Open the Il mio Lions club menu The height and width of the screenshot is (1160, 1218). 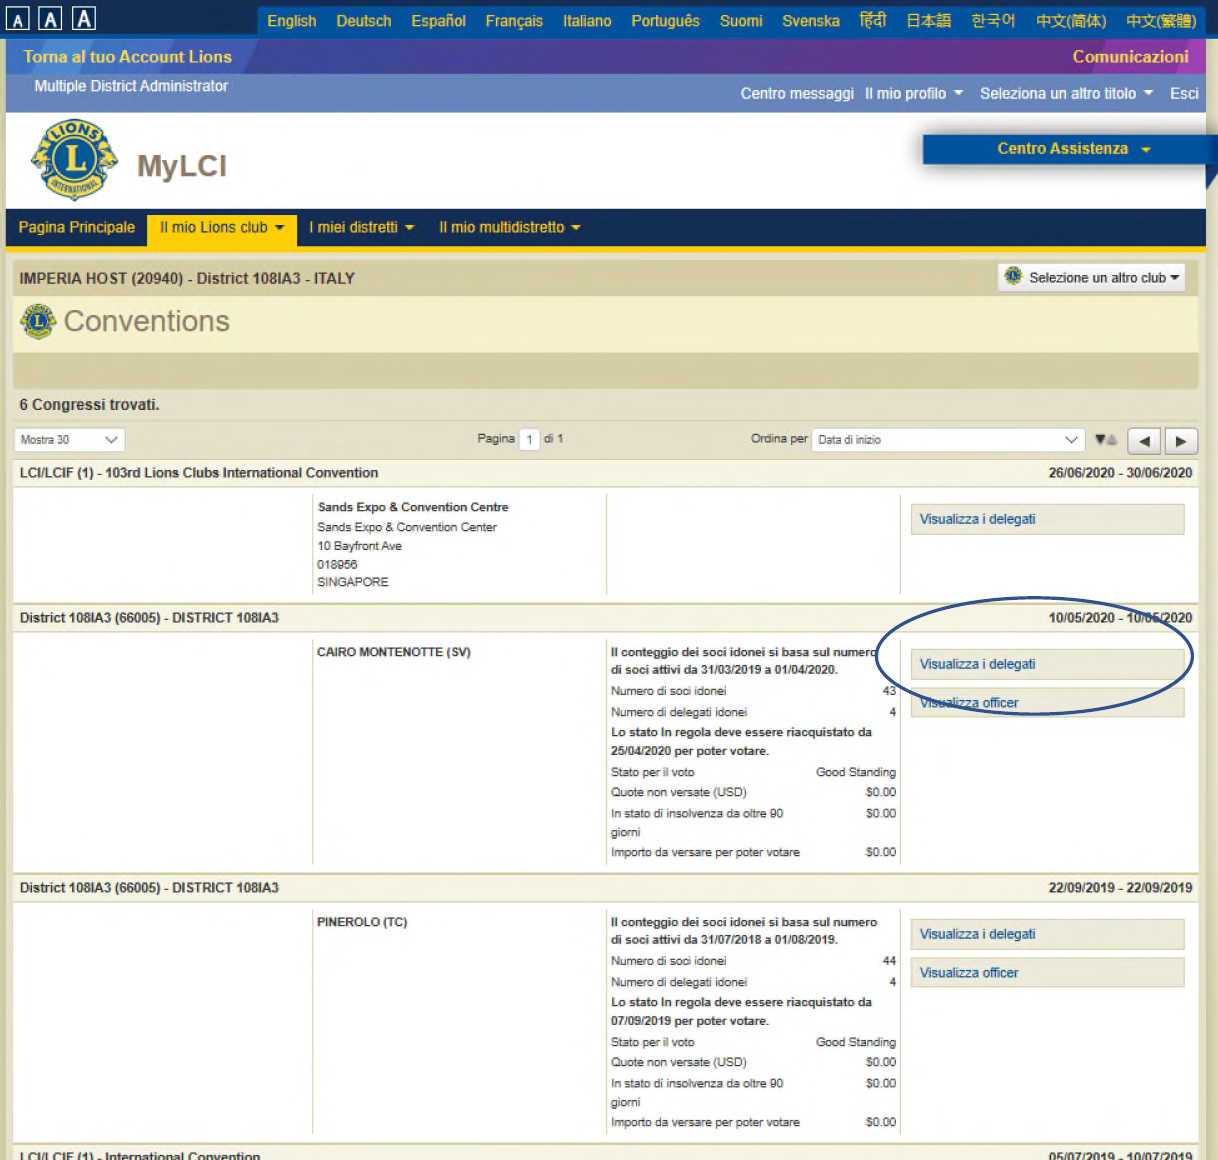(x=222, y=228)
